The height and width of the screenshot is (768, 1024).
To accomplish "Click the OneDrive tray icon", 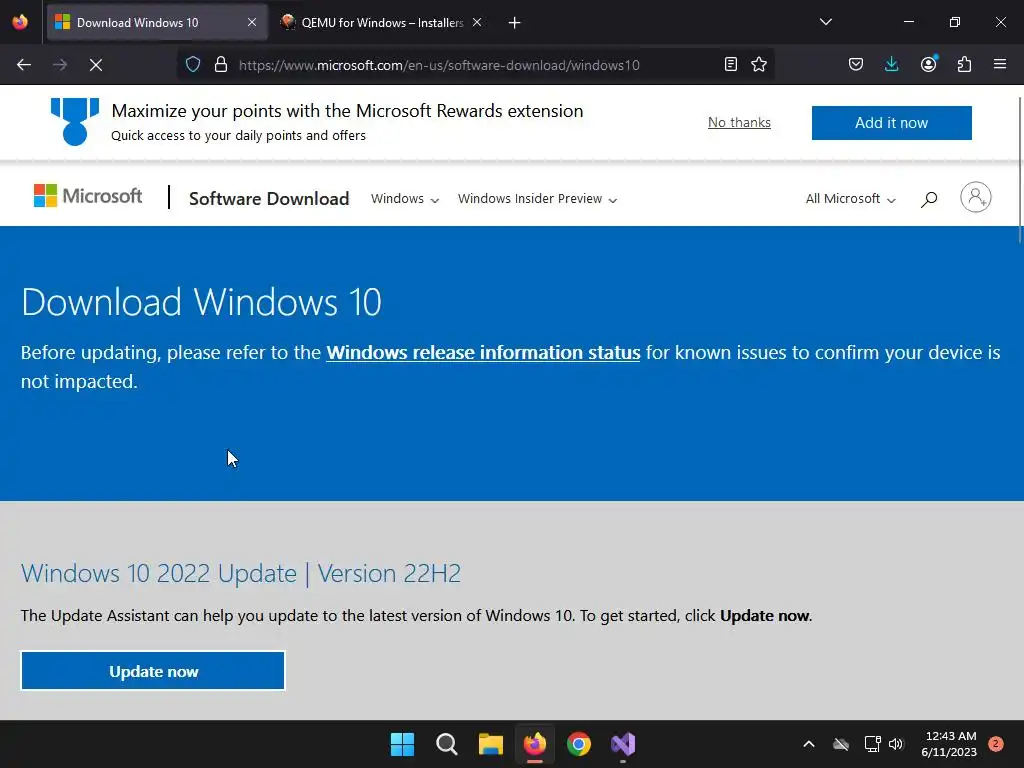I will 841,744.
